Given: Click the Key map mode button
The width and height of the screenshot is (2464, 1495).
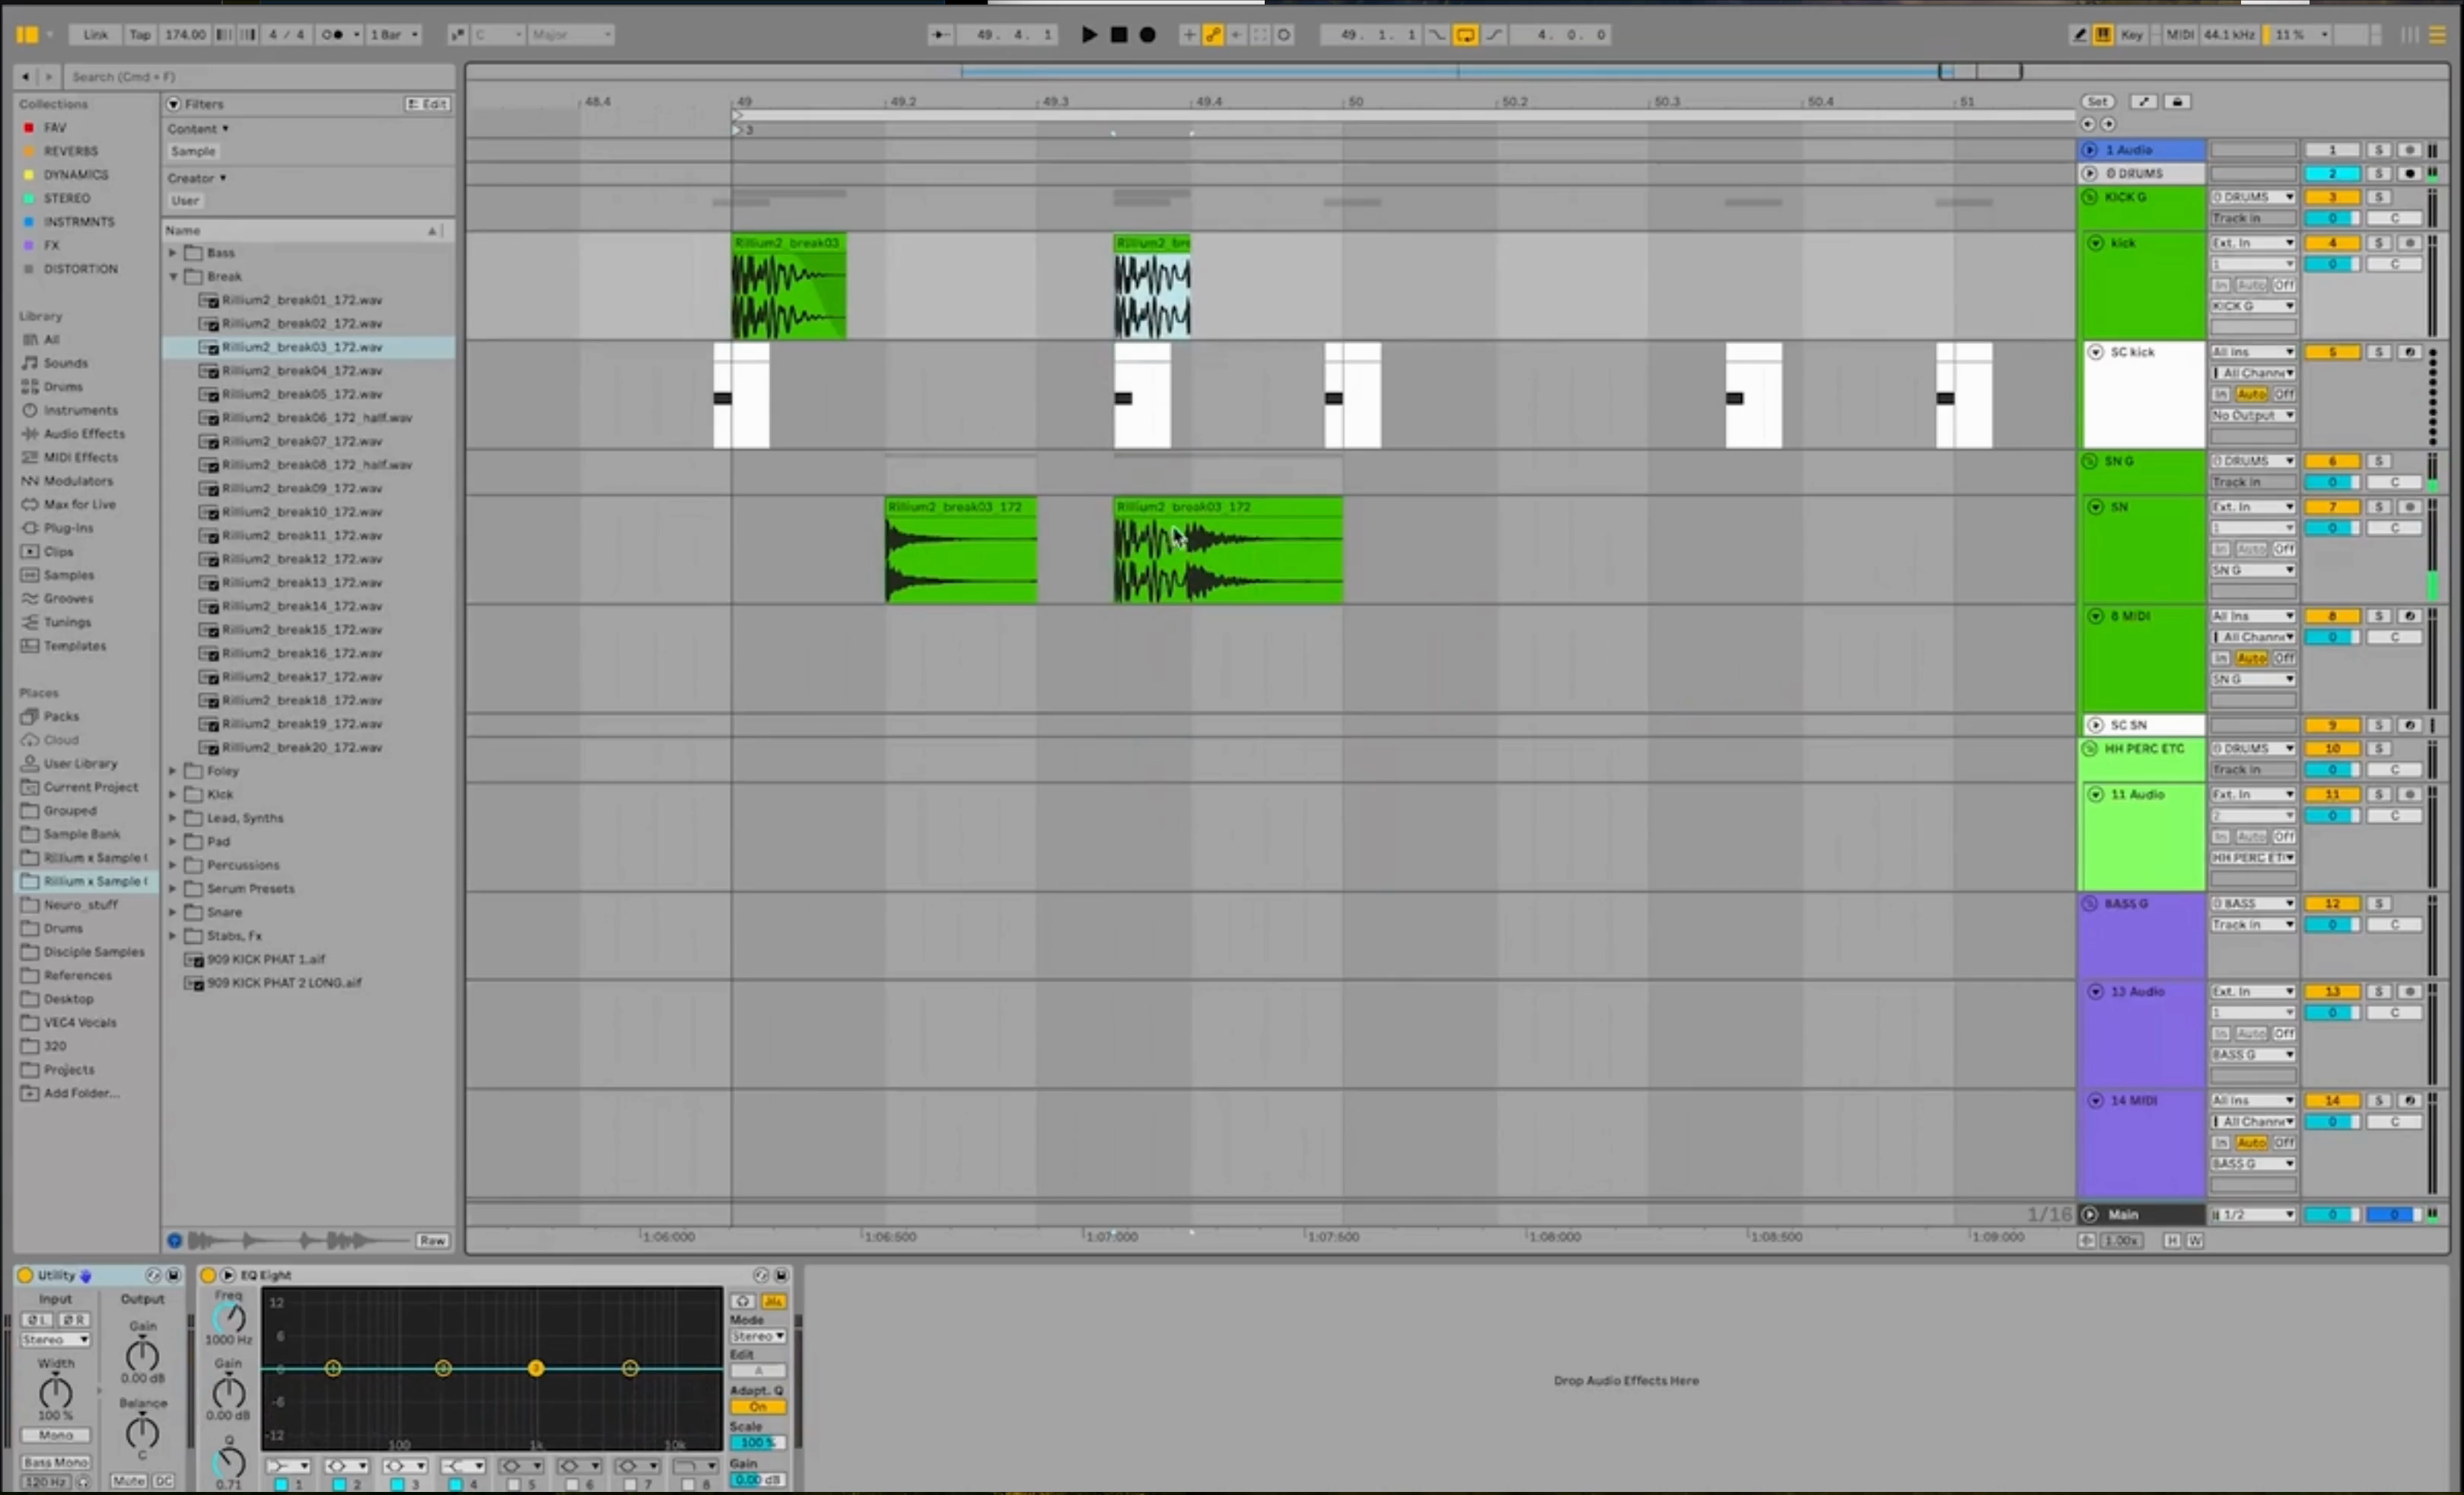Looking at the screenshot, I should [2132, 35].
